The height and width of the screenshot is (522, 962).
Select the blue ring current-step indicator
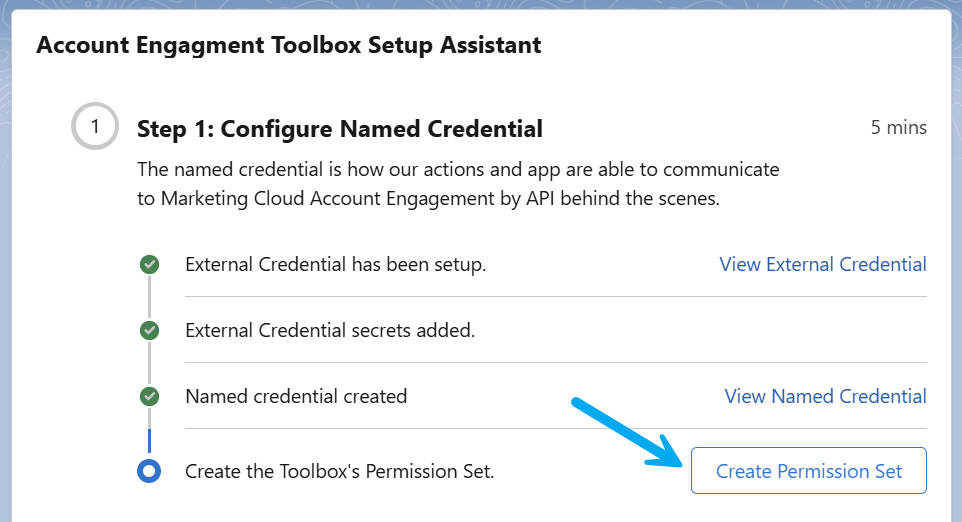point(149,471)
